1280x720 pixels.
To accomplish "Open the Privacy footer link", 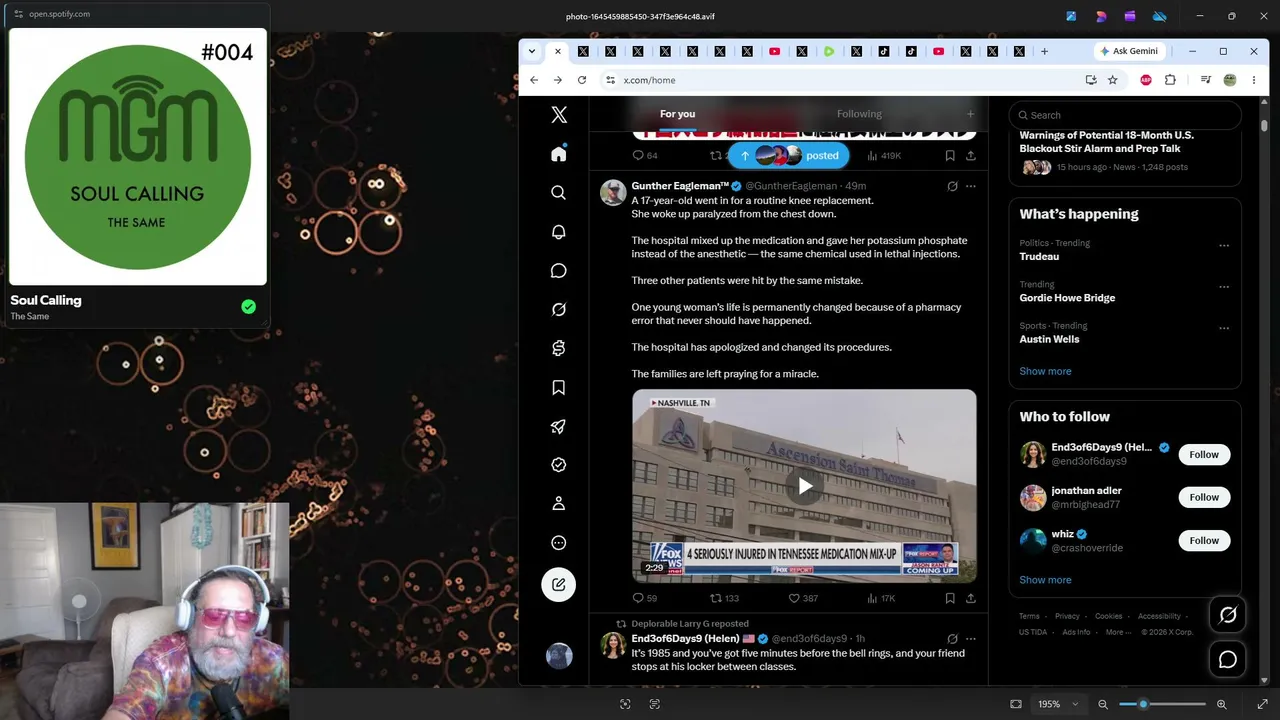I will click(1067, 616).
